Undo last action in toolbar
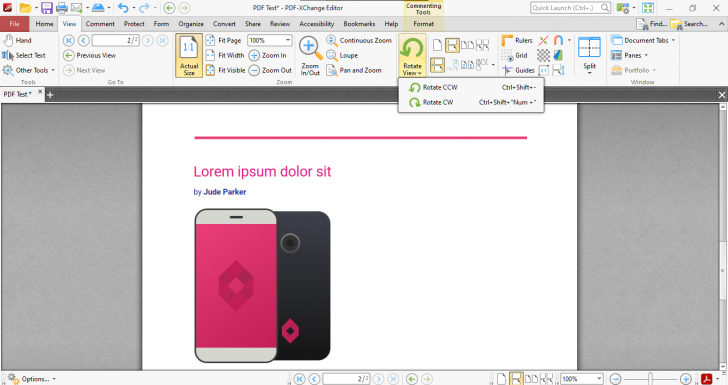The image size is (728, 385). tap(123, 7)
